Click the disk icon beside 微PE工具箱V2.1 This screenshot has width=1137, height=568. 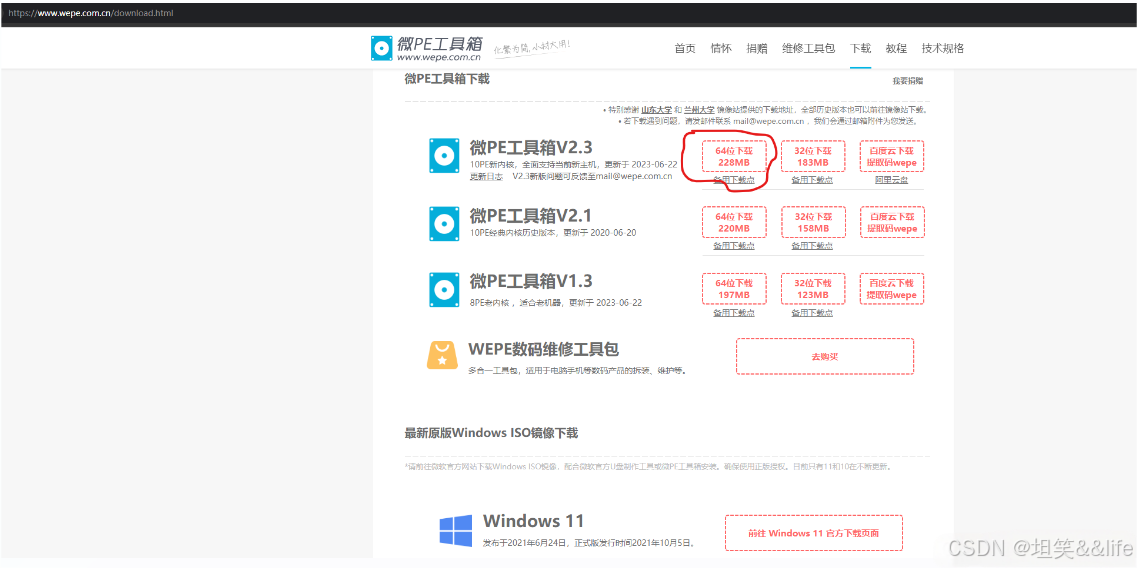pos(444,223)
